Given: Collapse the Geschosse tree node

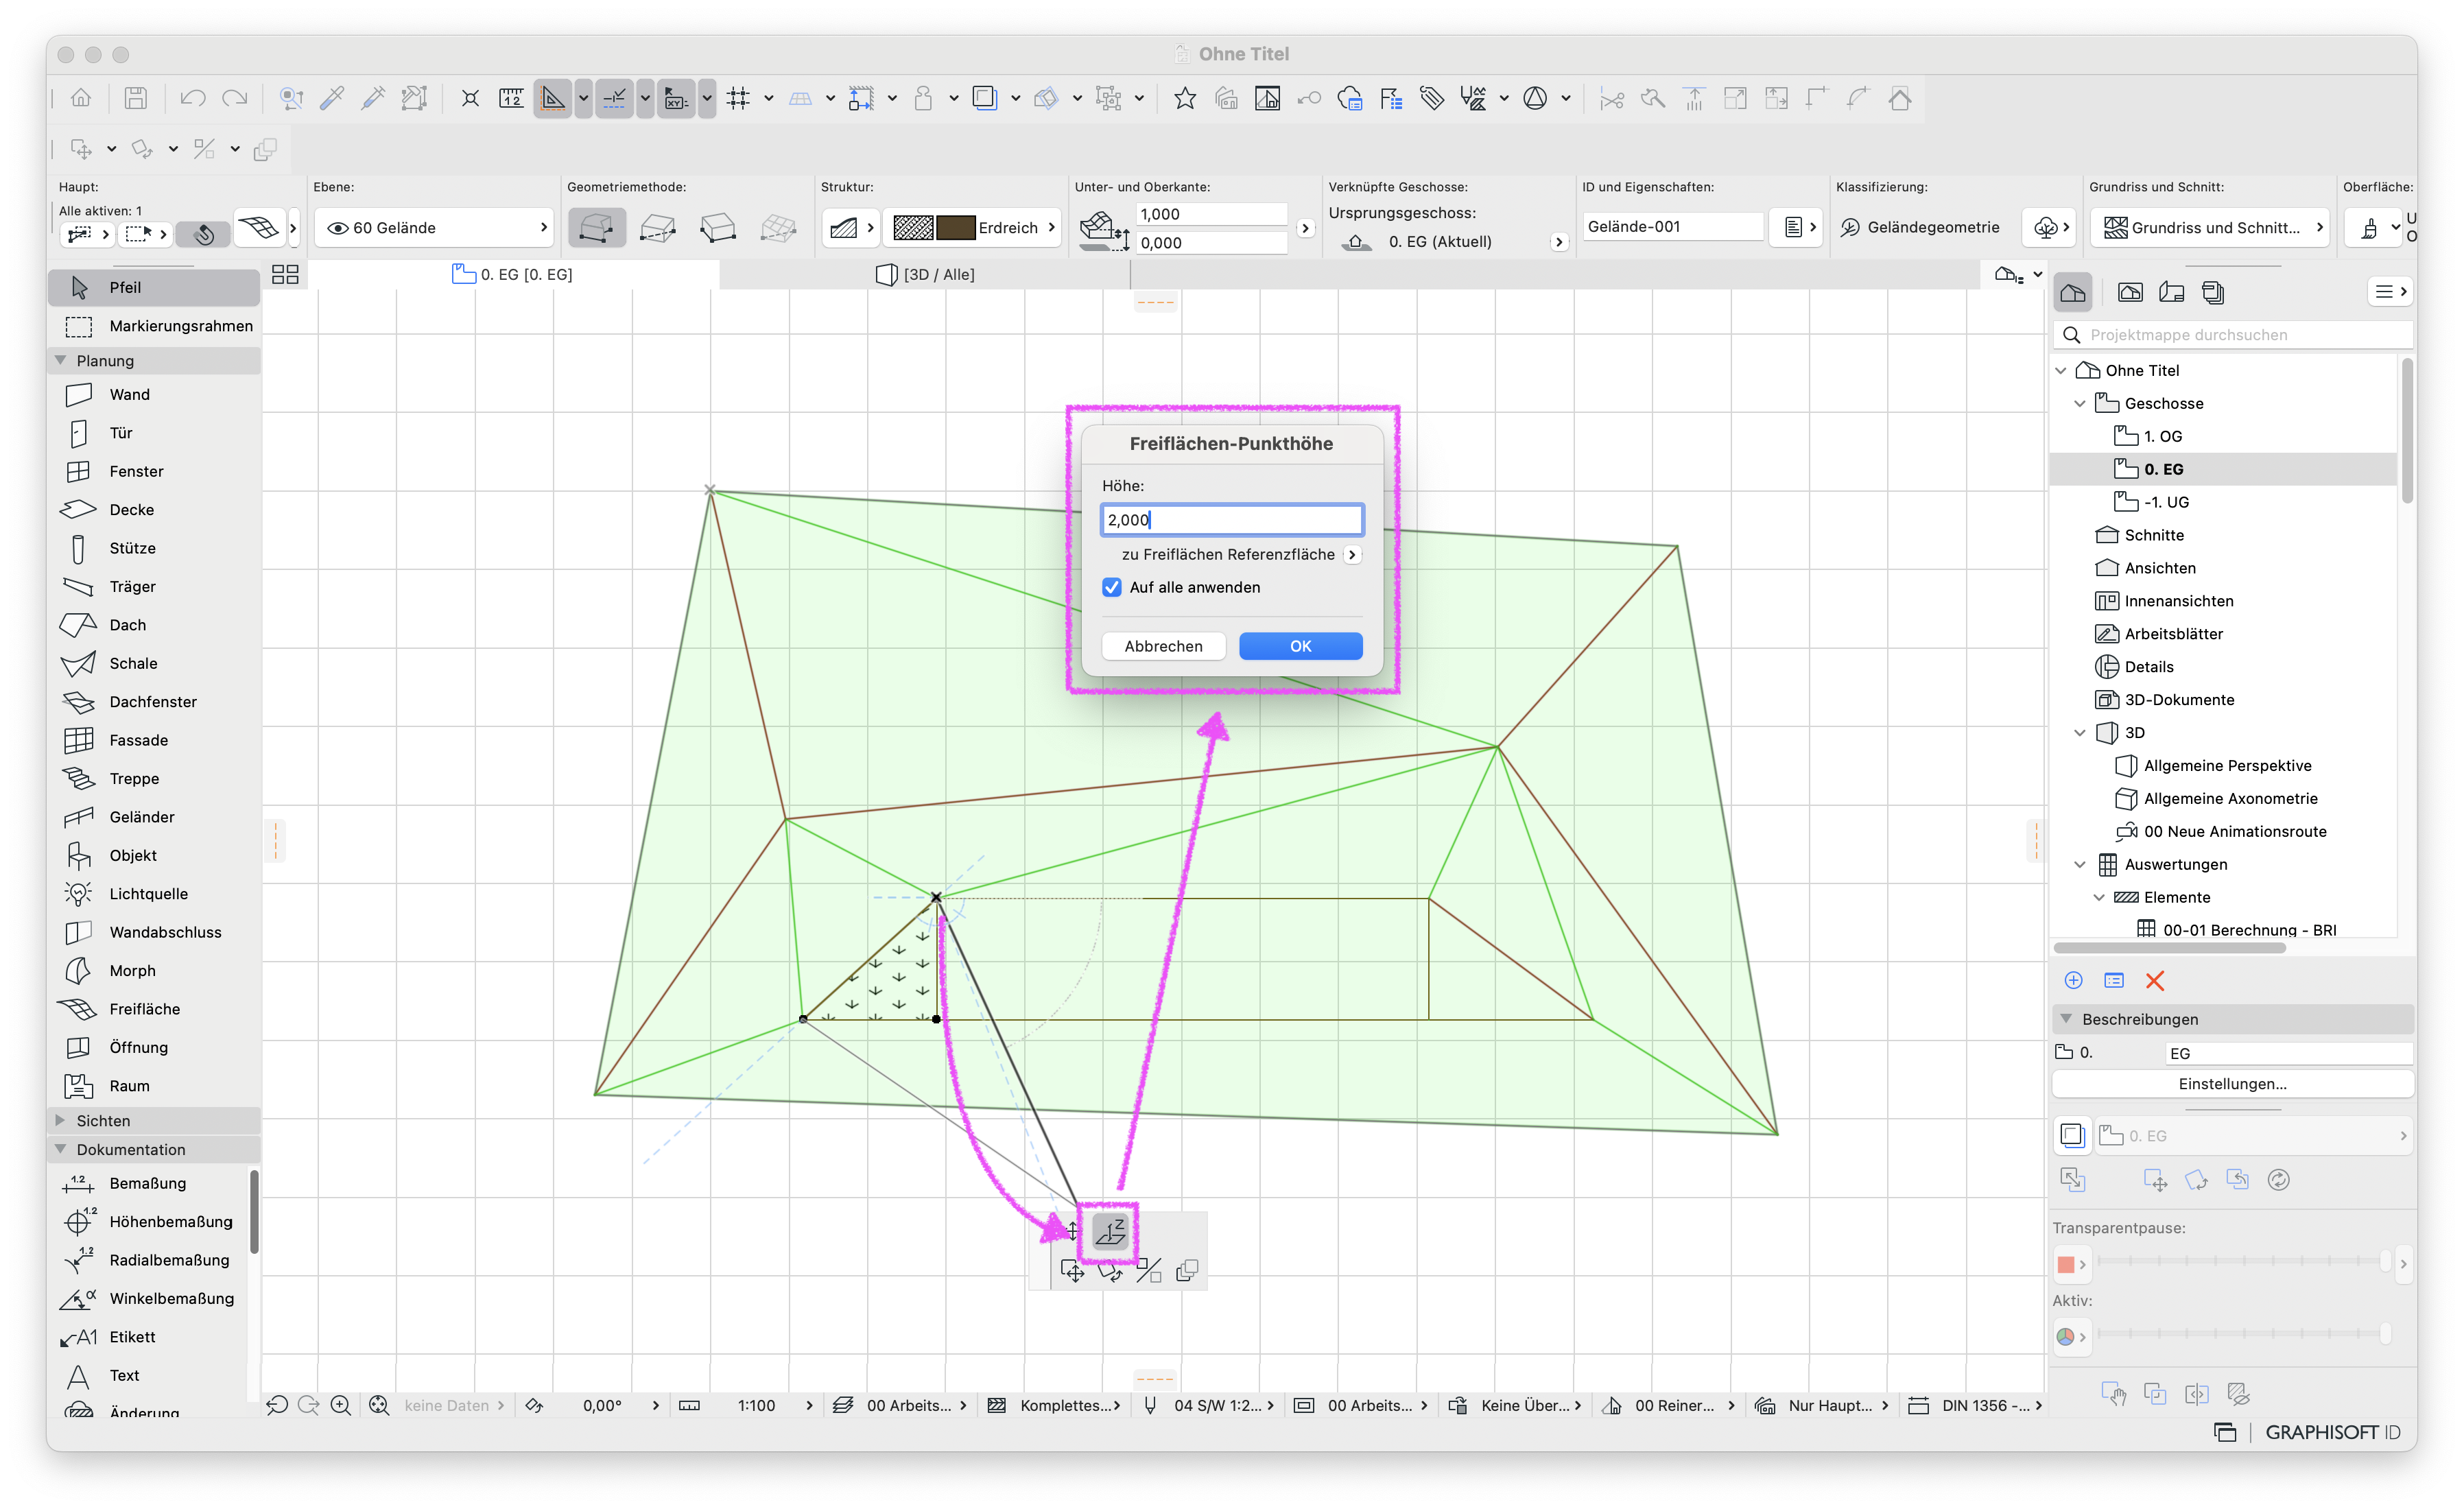Looking at the screenshot, I should [x=2080, y=404].
